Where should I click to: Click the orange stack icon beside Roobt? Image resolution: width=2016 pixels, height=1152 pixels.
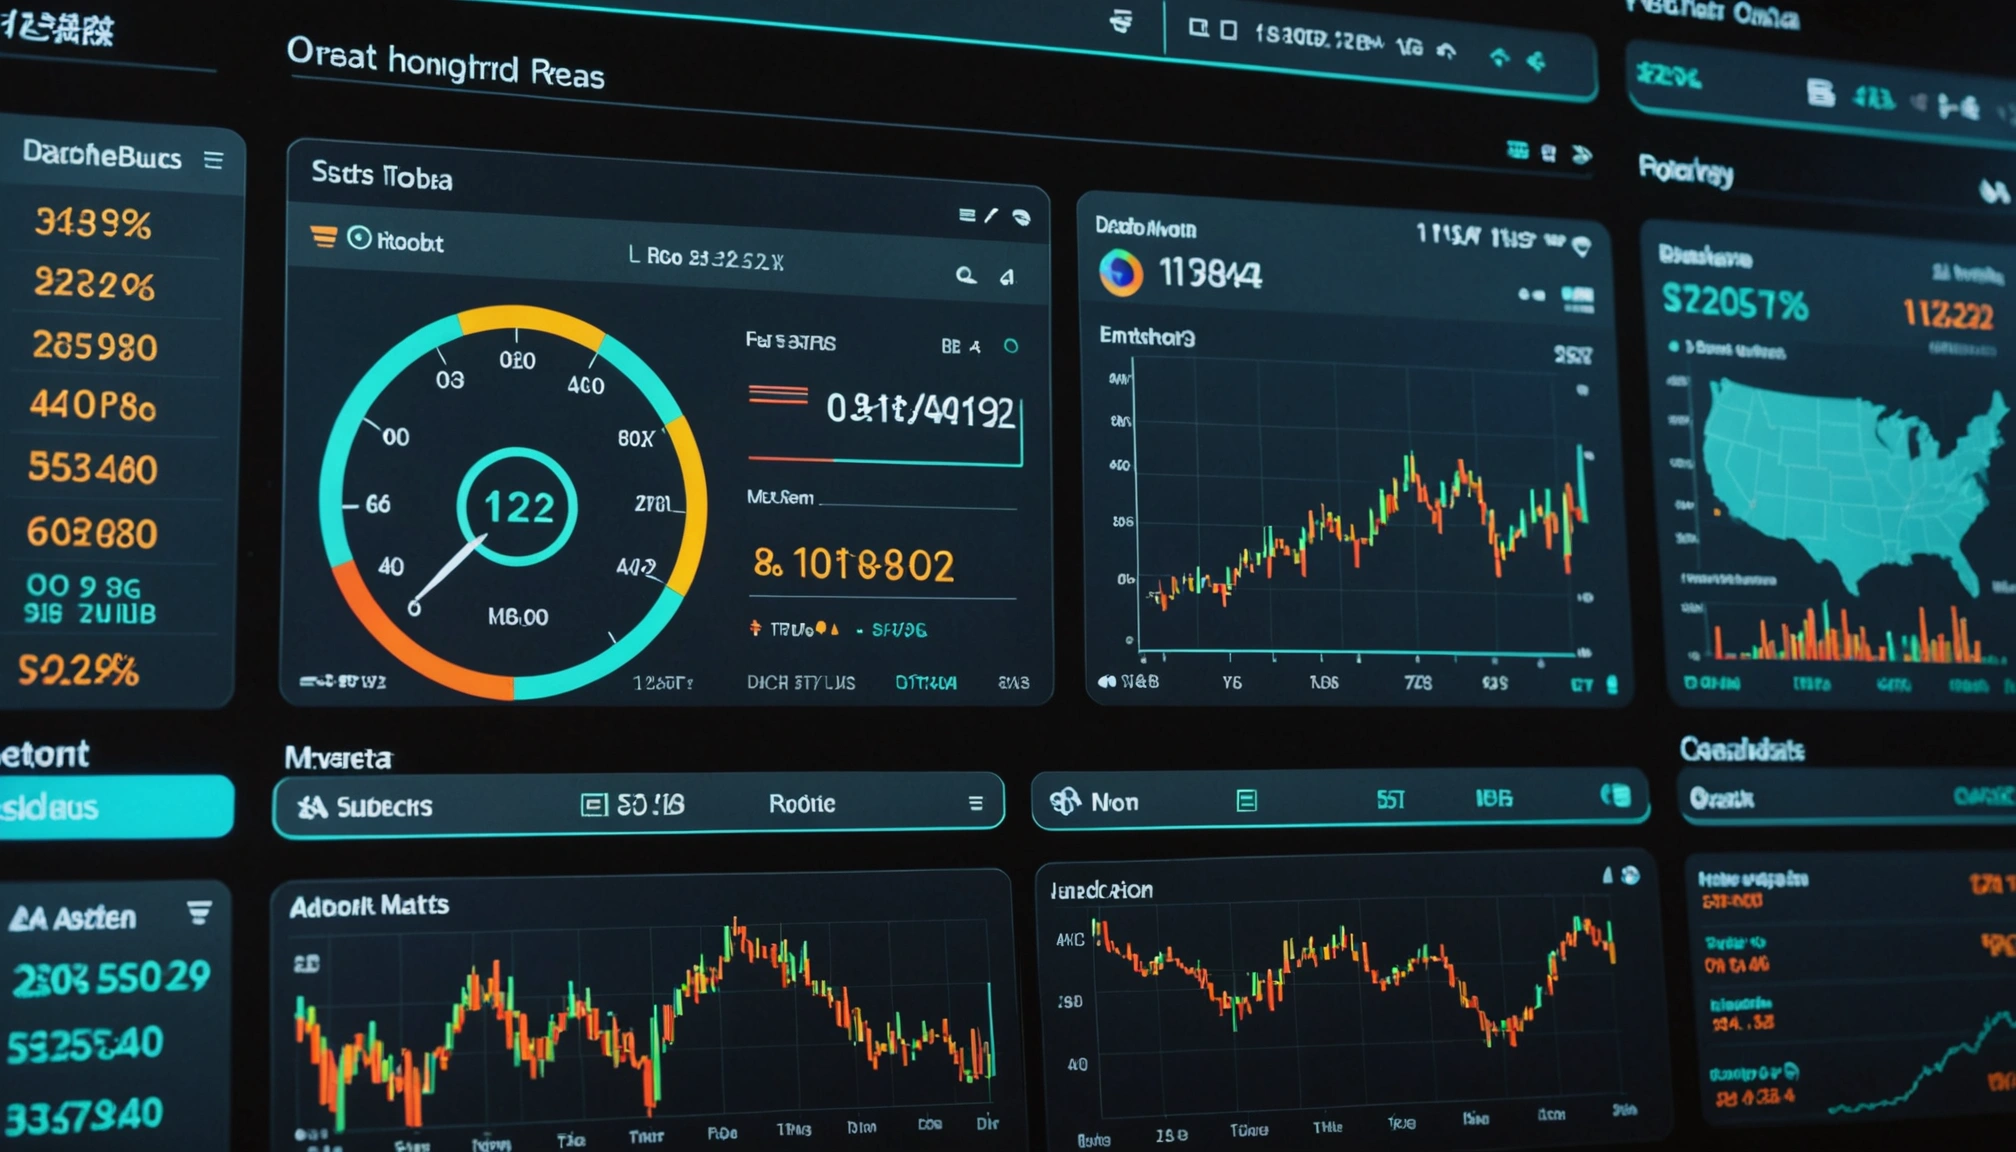[x=323, y=237]
